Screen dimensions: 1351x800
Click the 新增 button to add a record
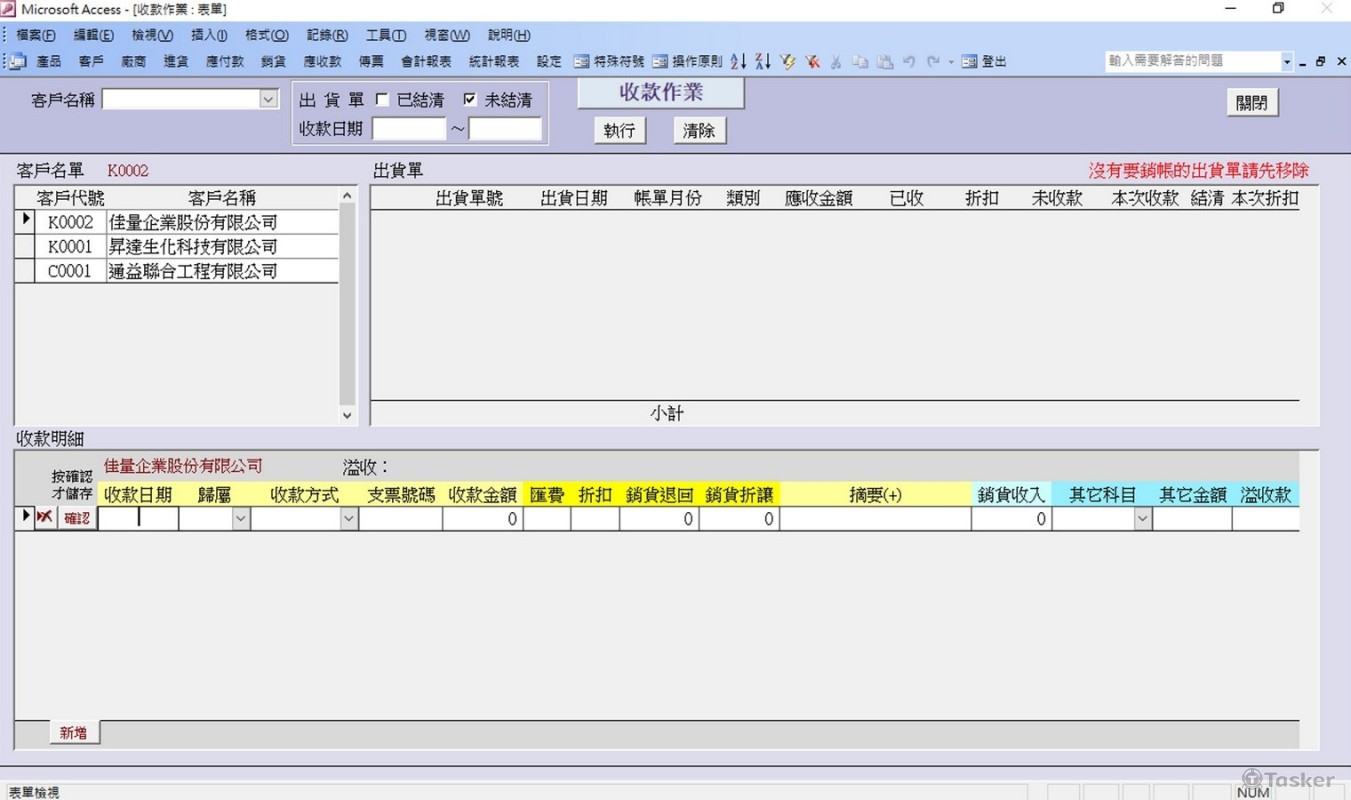coord(73,732)
